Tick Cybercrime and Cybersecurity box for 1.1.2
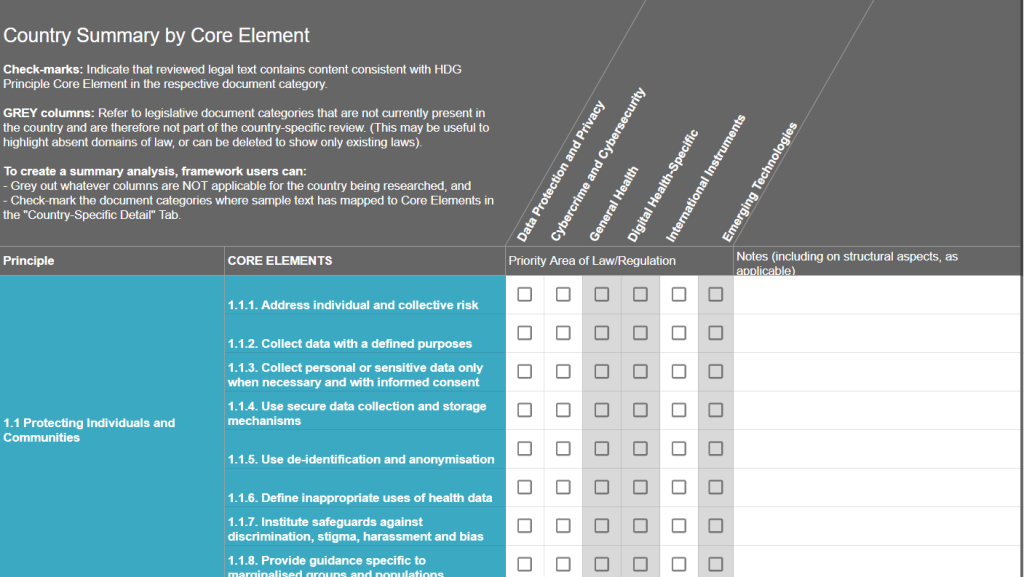 (x=563, y=333)
